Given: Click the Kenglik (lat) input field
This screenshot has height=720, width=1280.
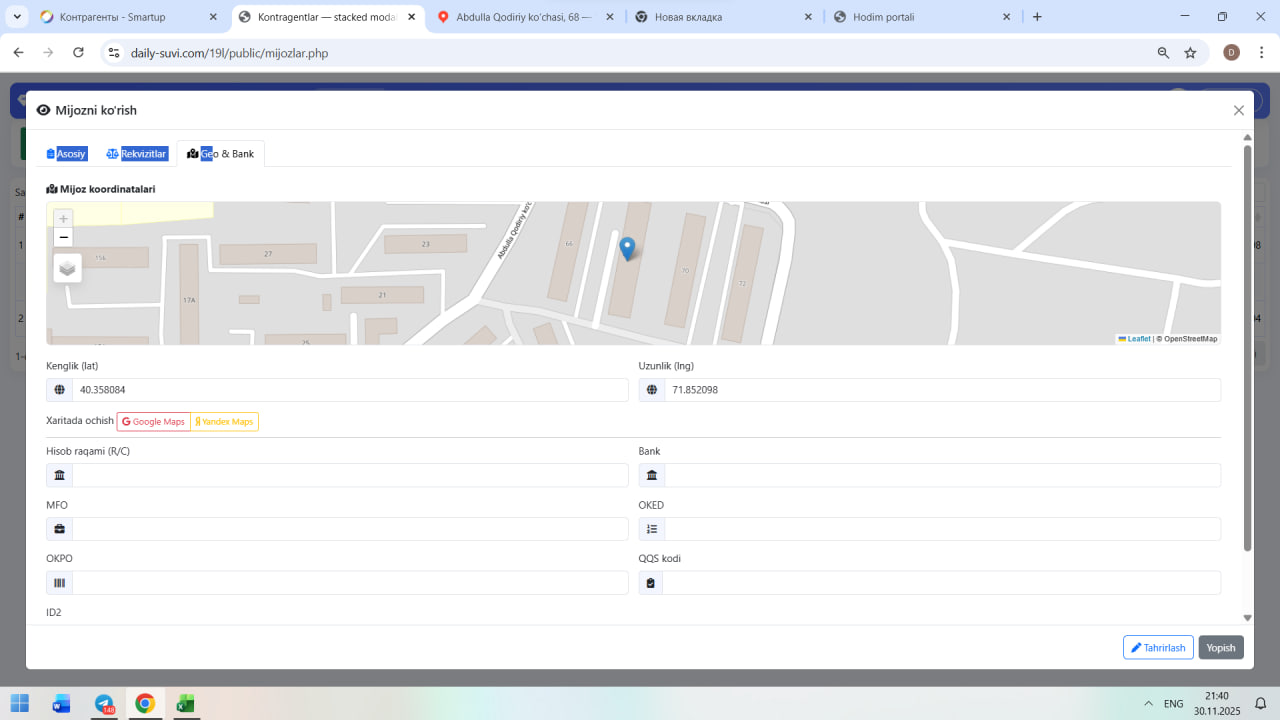Looking at the screenshot, I should (349, 390).
